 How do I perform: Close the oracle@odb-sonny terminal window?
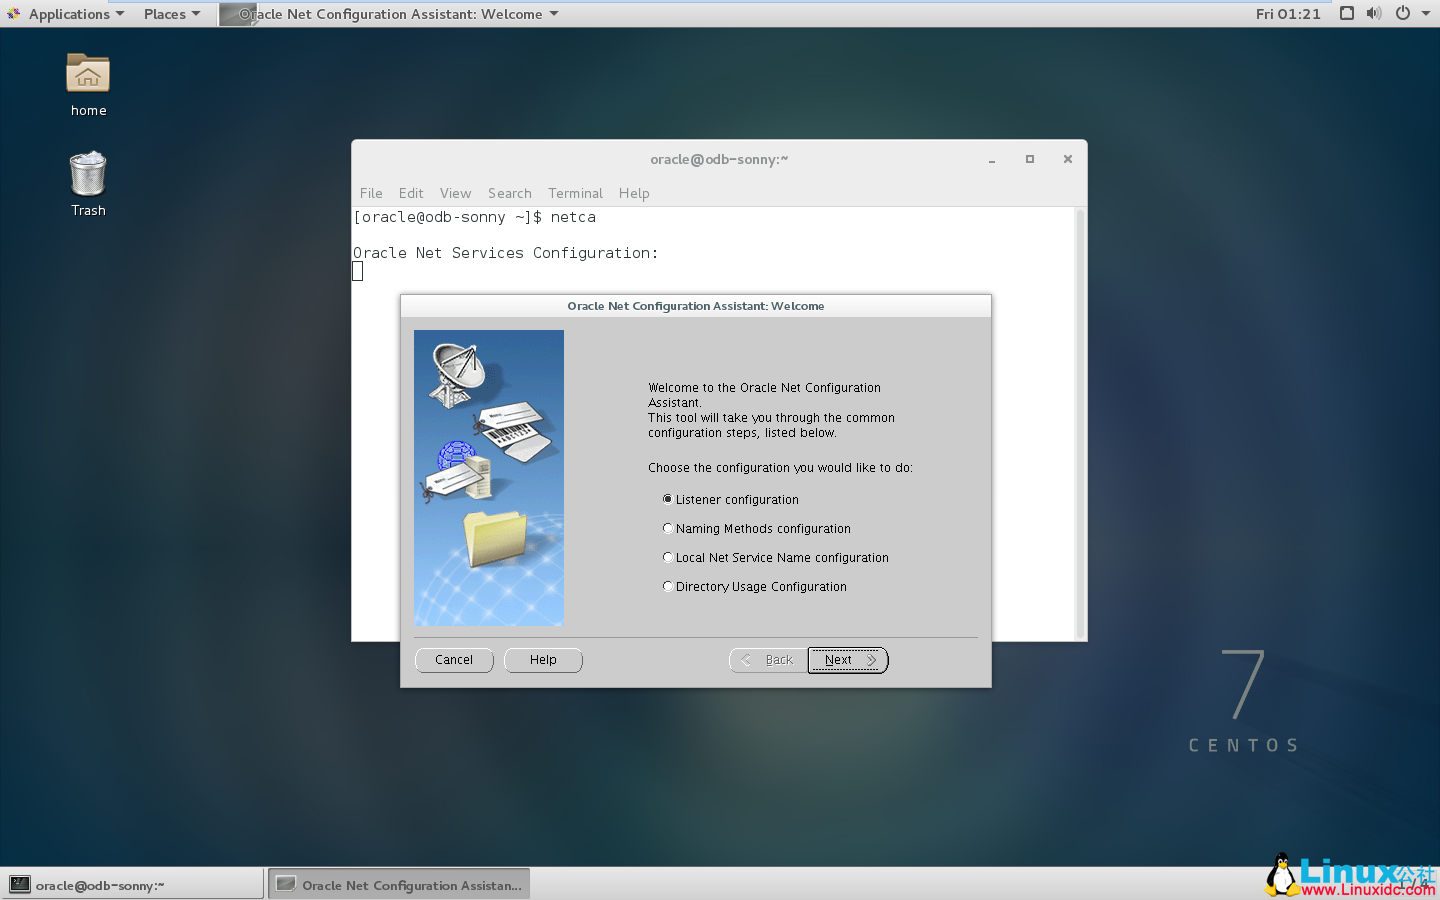pyautogui.click(x=1068, y=159)
